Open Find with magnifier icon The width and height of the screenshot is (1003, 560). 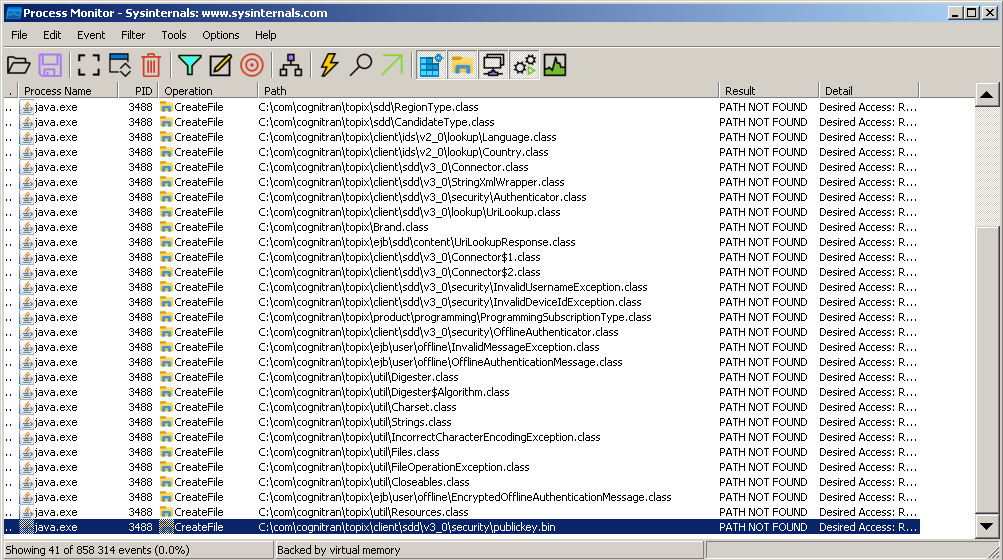[x=361, y=65]
